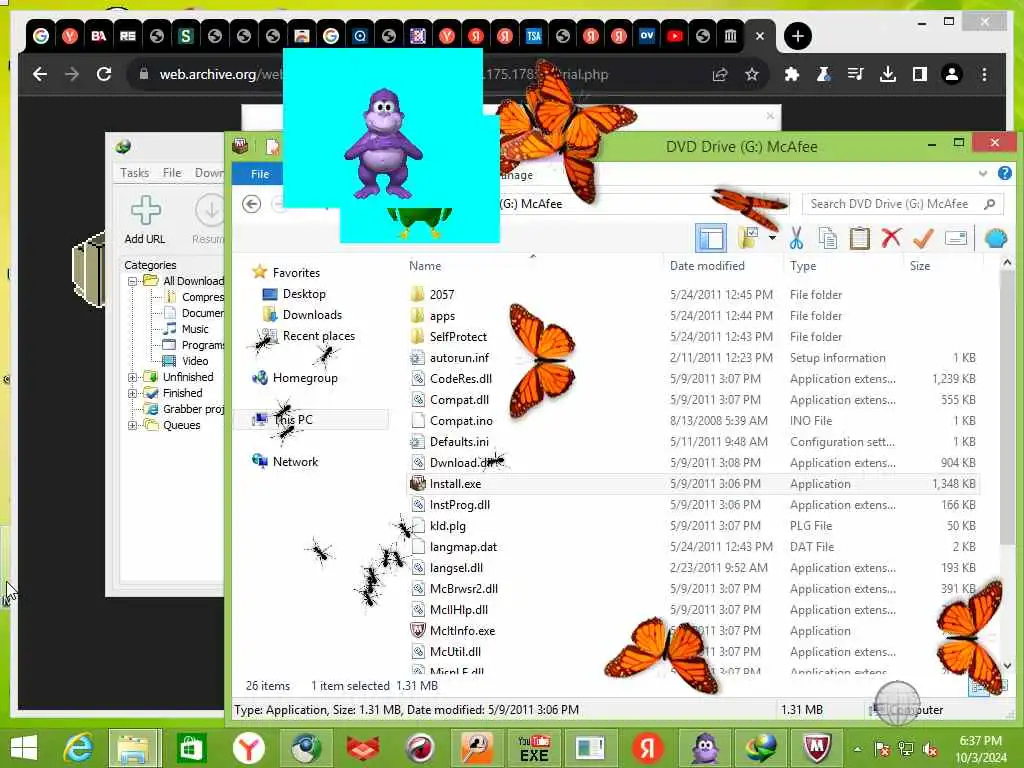Image resolution: width=1024 pixels, height=768 pixels.
Task: Open File menu in download manager
Action: 172,172
